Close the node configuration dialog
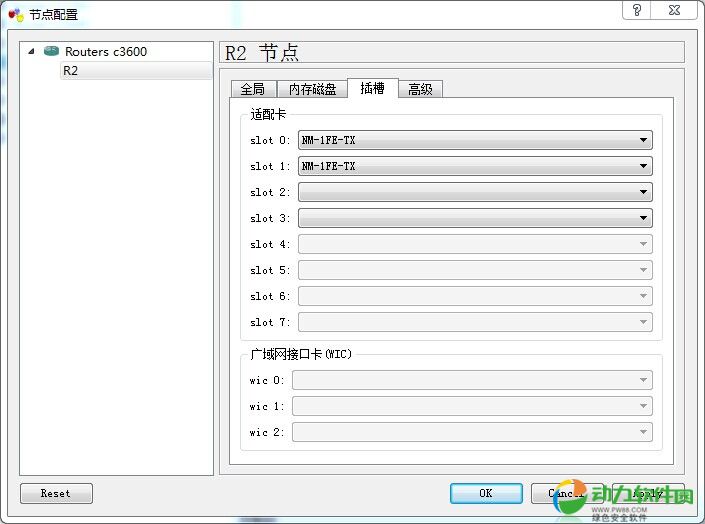Screen dimensions: 705x524 pyautogui.click(x=677, y=10)
